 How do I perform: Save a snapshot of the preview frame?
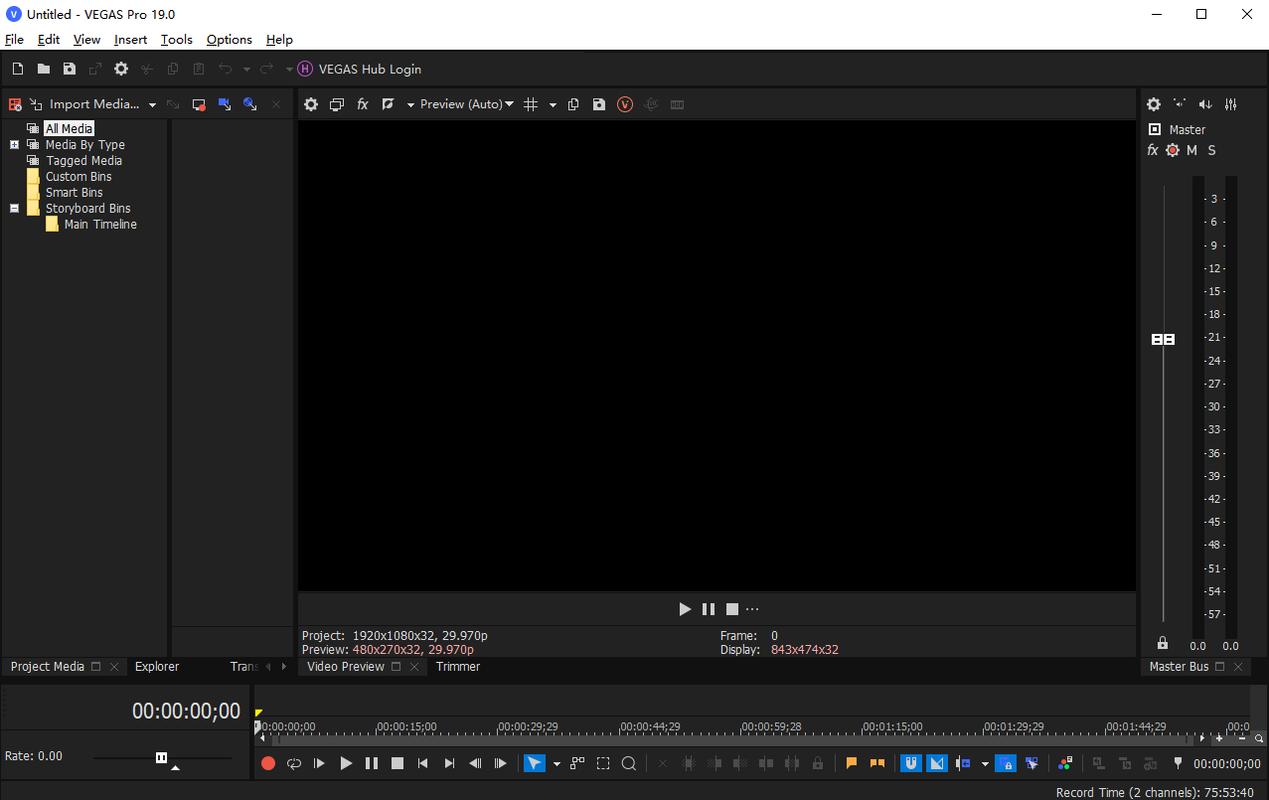(x=598, y=104)
